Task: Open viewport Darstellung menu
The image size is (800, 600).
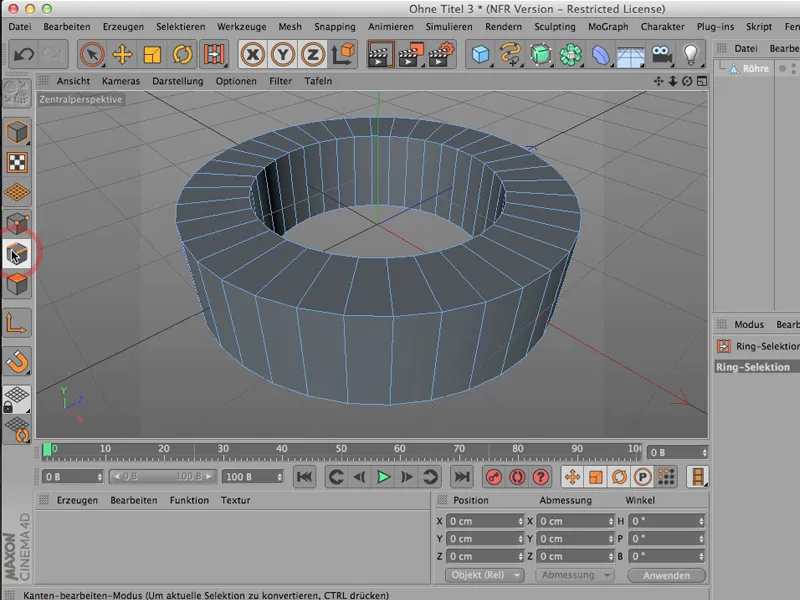Action: pyautogui.click(x=178, y=81)
